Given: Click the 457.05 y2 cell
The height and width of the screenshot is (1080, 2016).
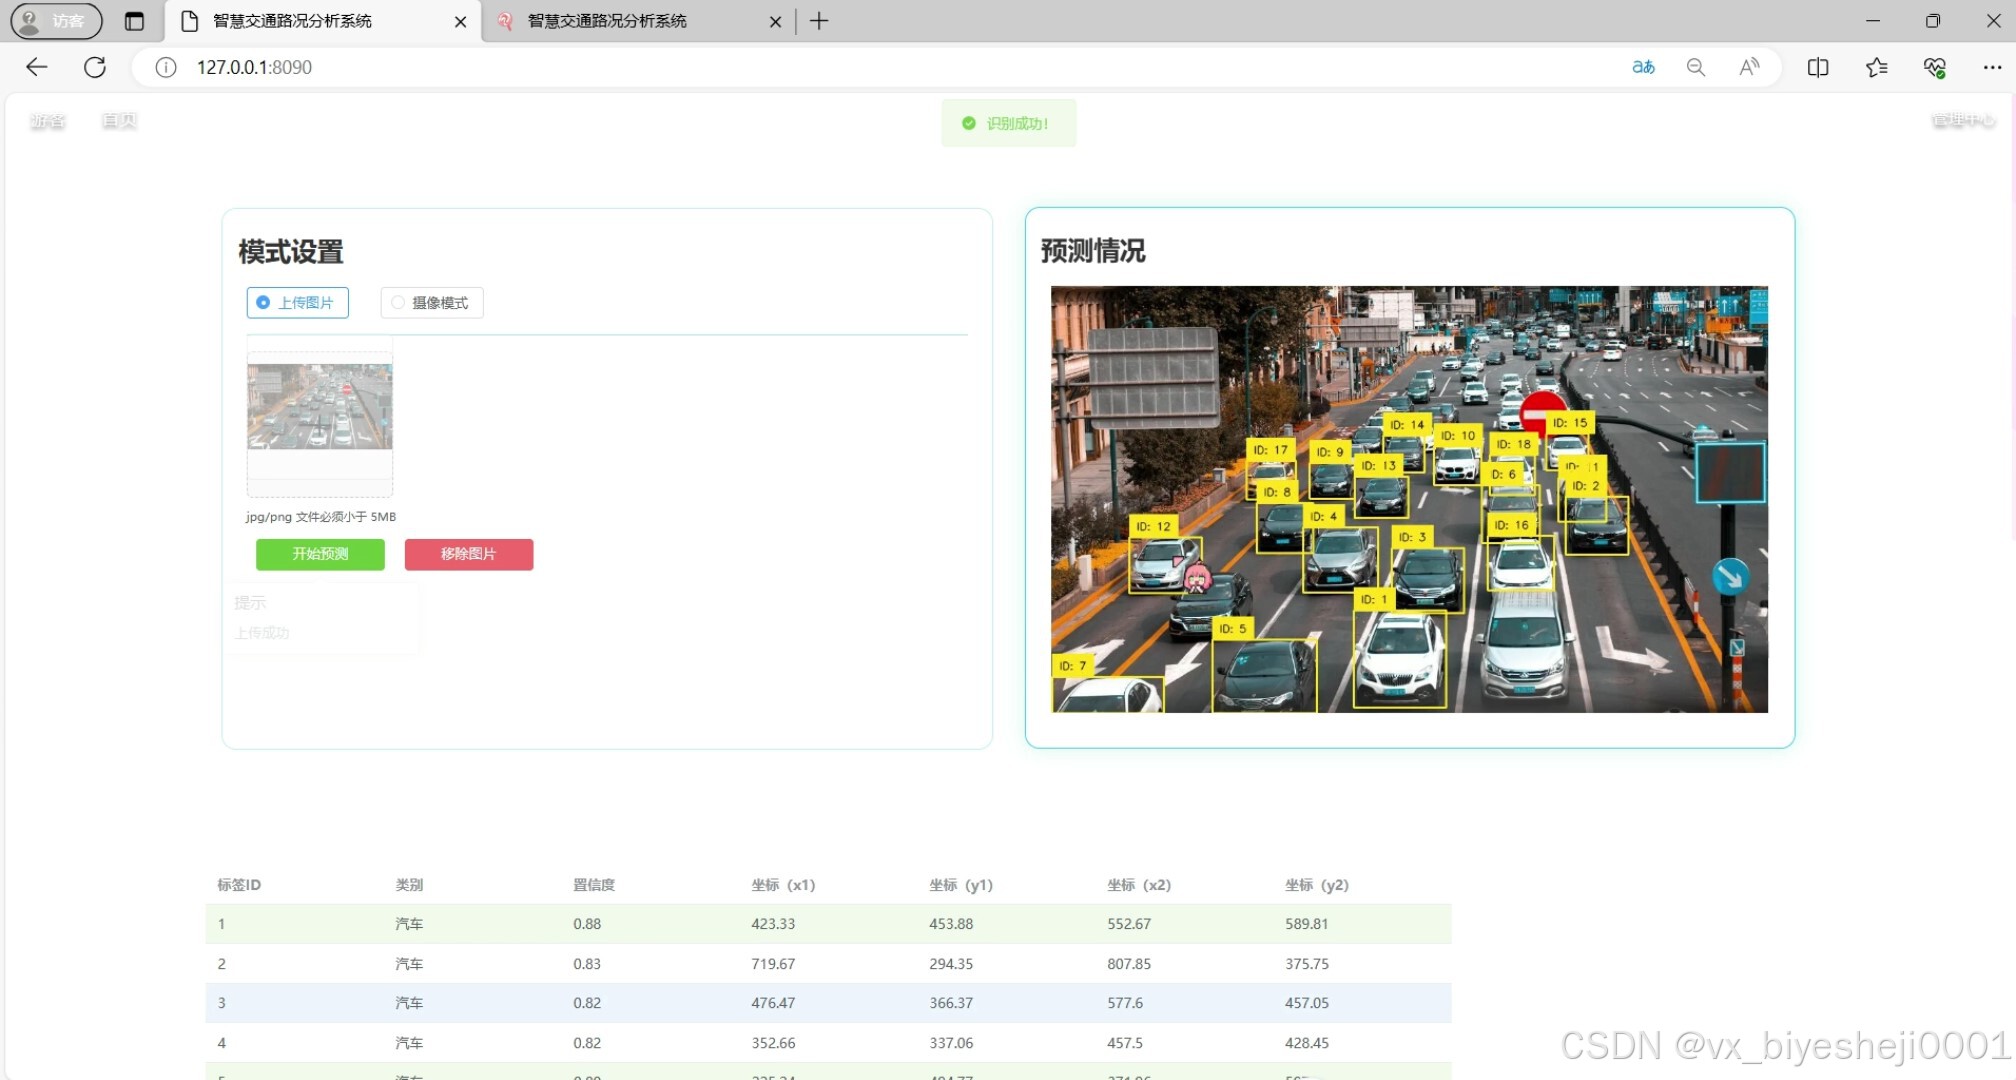Looking at the screenshot, I should pos(1307,1003).
